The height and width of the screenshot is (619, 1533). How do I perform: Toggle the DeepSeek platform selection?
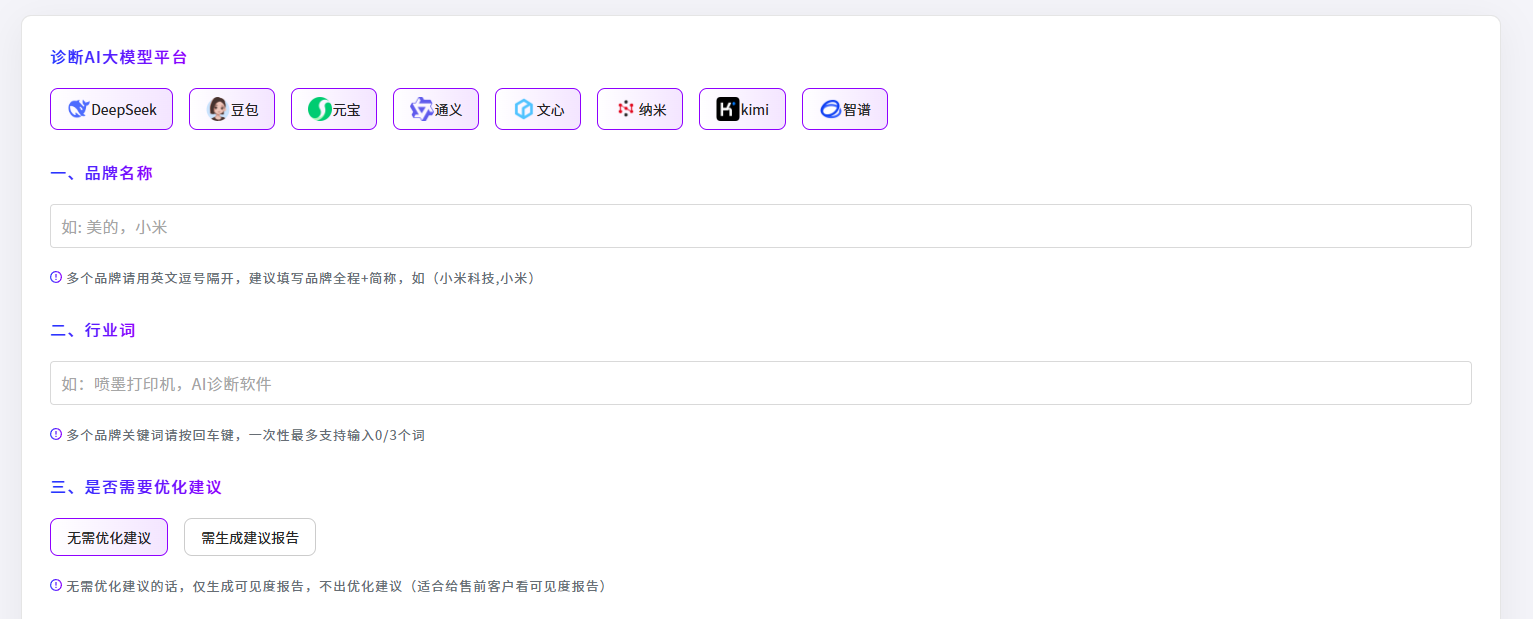point(111,109)
